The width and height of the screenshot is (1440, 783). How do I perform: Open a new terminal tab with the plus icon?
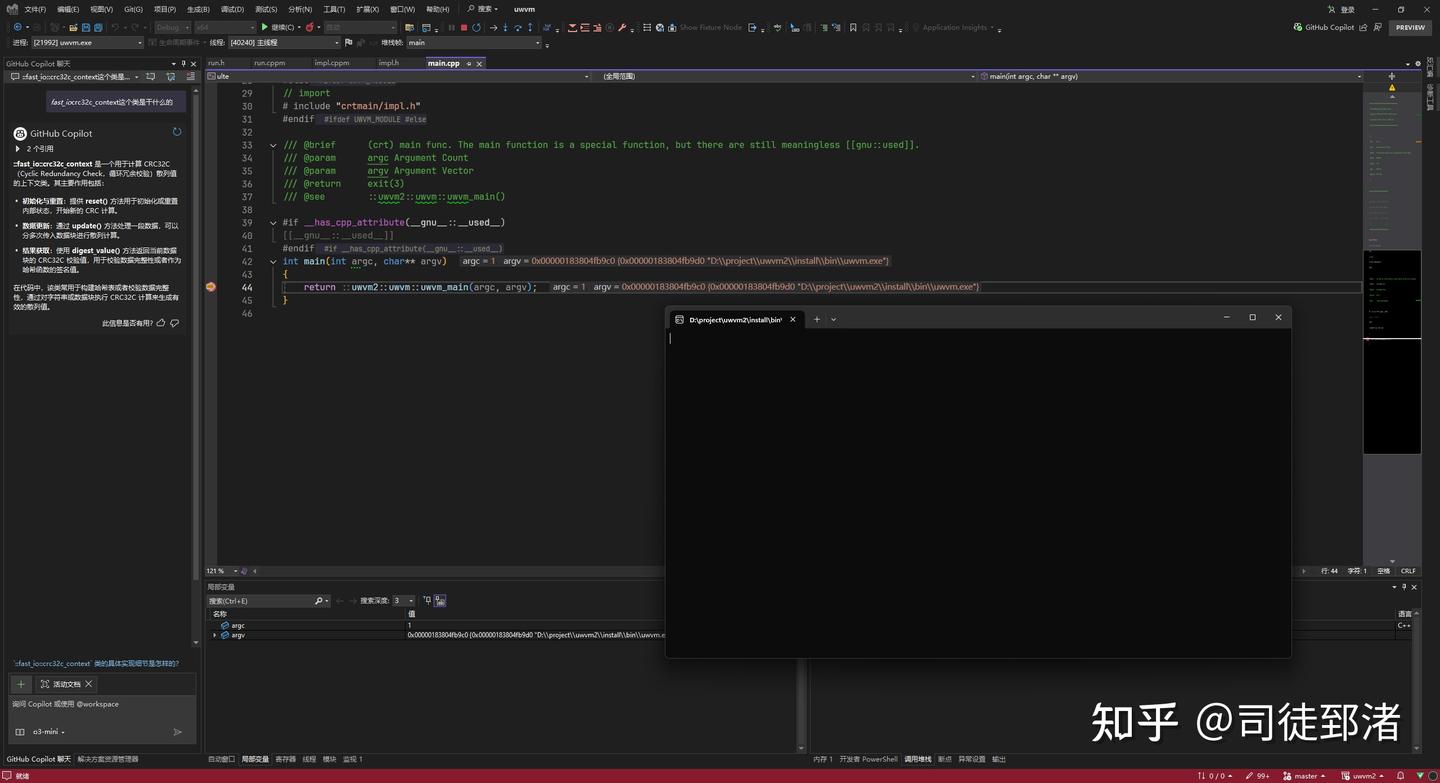816,318
